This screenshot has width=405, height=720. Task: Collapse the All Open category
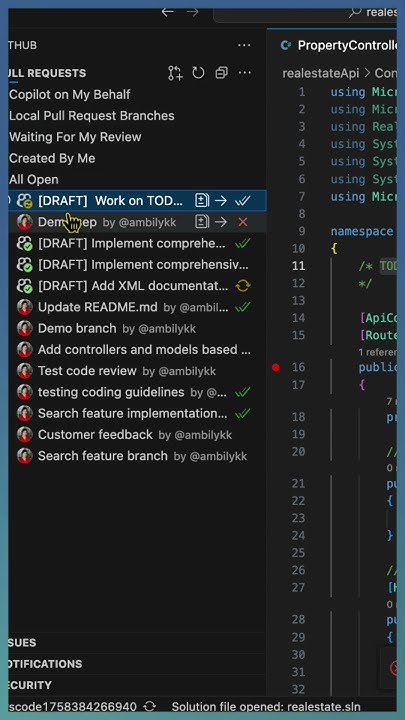point(137,180)
